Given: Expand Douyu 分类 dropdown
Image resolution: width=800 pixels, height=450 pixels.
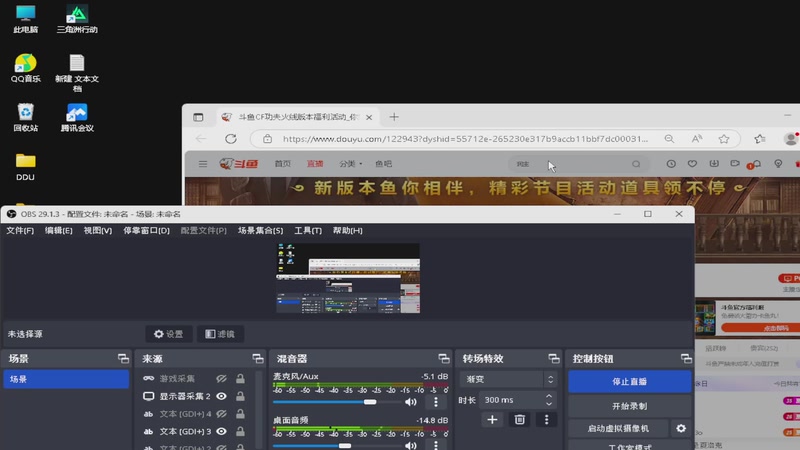Looking at the screenshot, I should pos(351,164).
